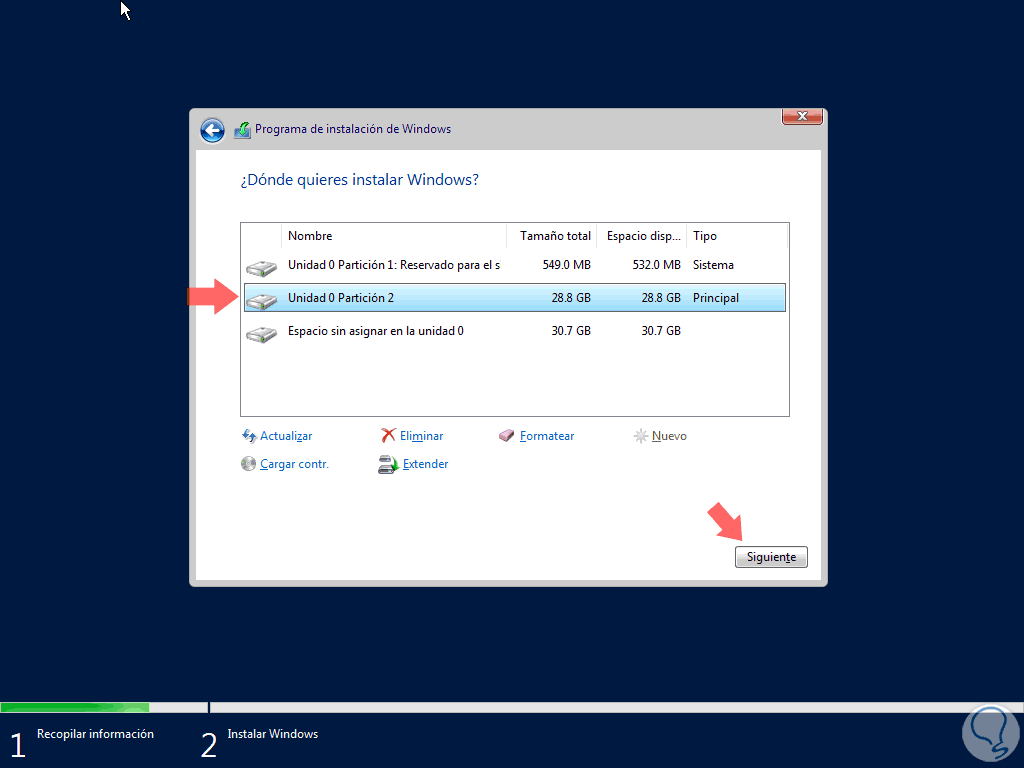The width and height of the screenshot is (1024, 768).
Task: Close the Windows setup dialog
Action: (x=802, y=116)
